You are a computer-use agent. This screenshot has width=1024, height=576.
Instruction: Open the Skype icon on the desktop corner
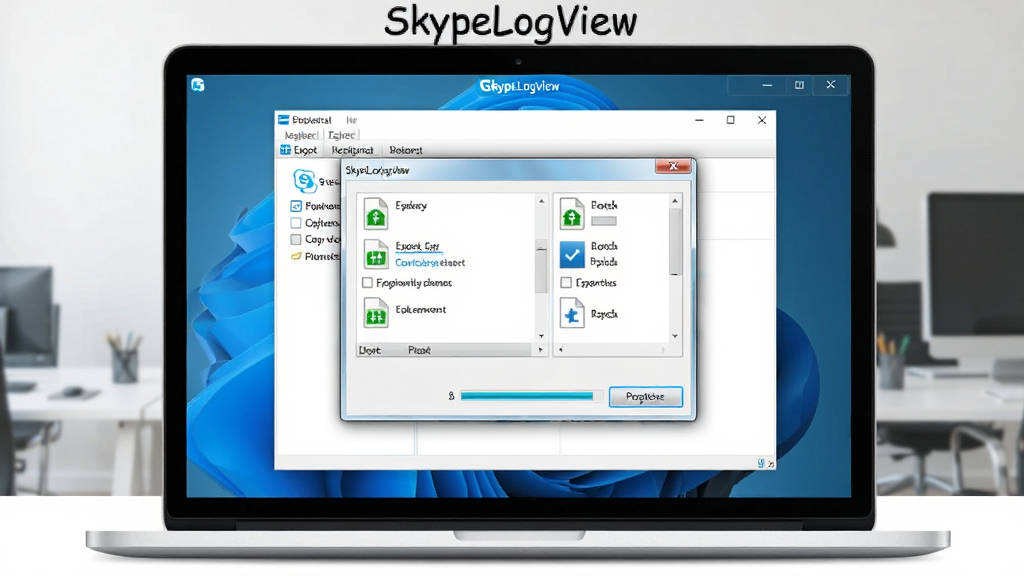[198, 85]
